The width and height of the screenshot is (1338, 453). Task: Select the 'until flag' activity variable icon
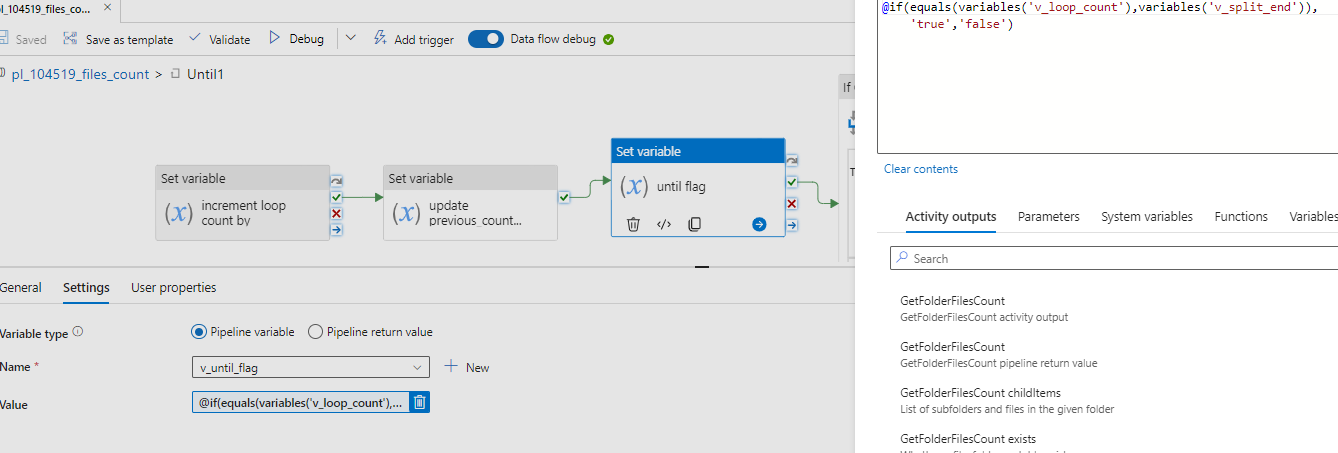(x=634, y=186)
